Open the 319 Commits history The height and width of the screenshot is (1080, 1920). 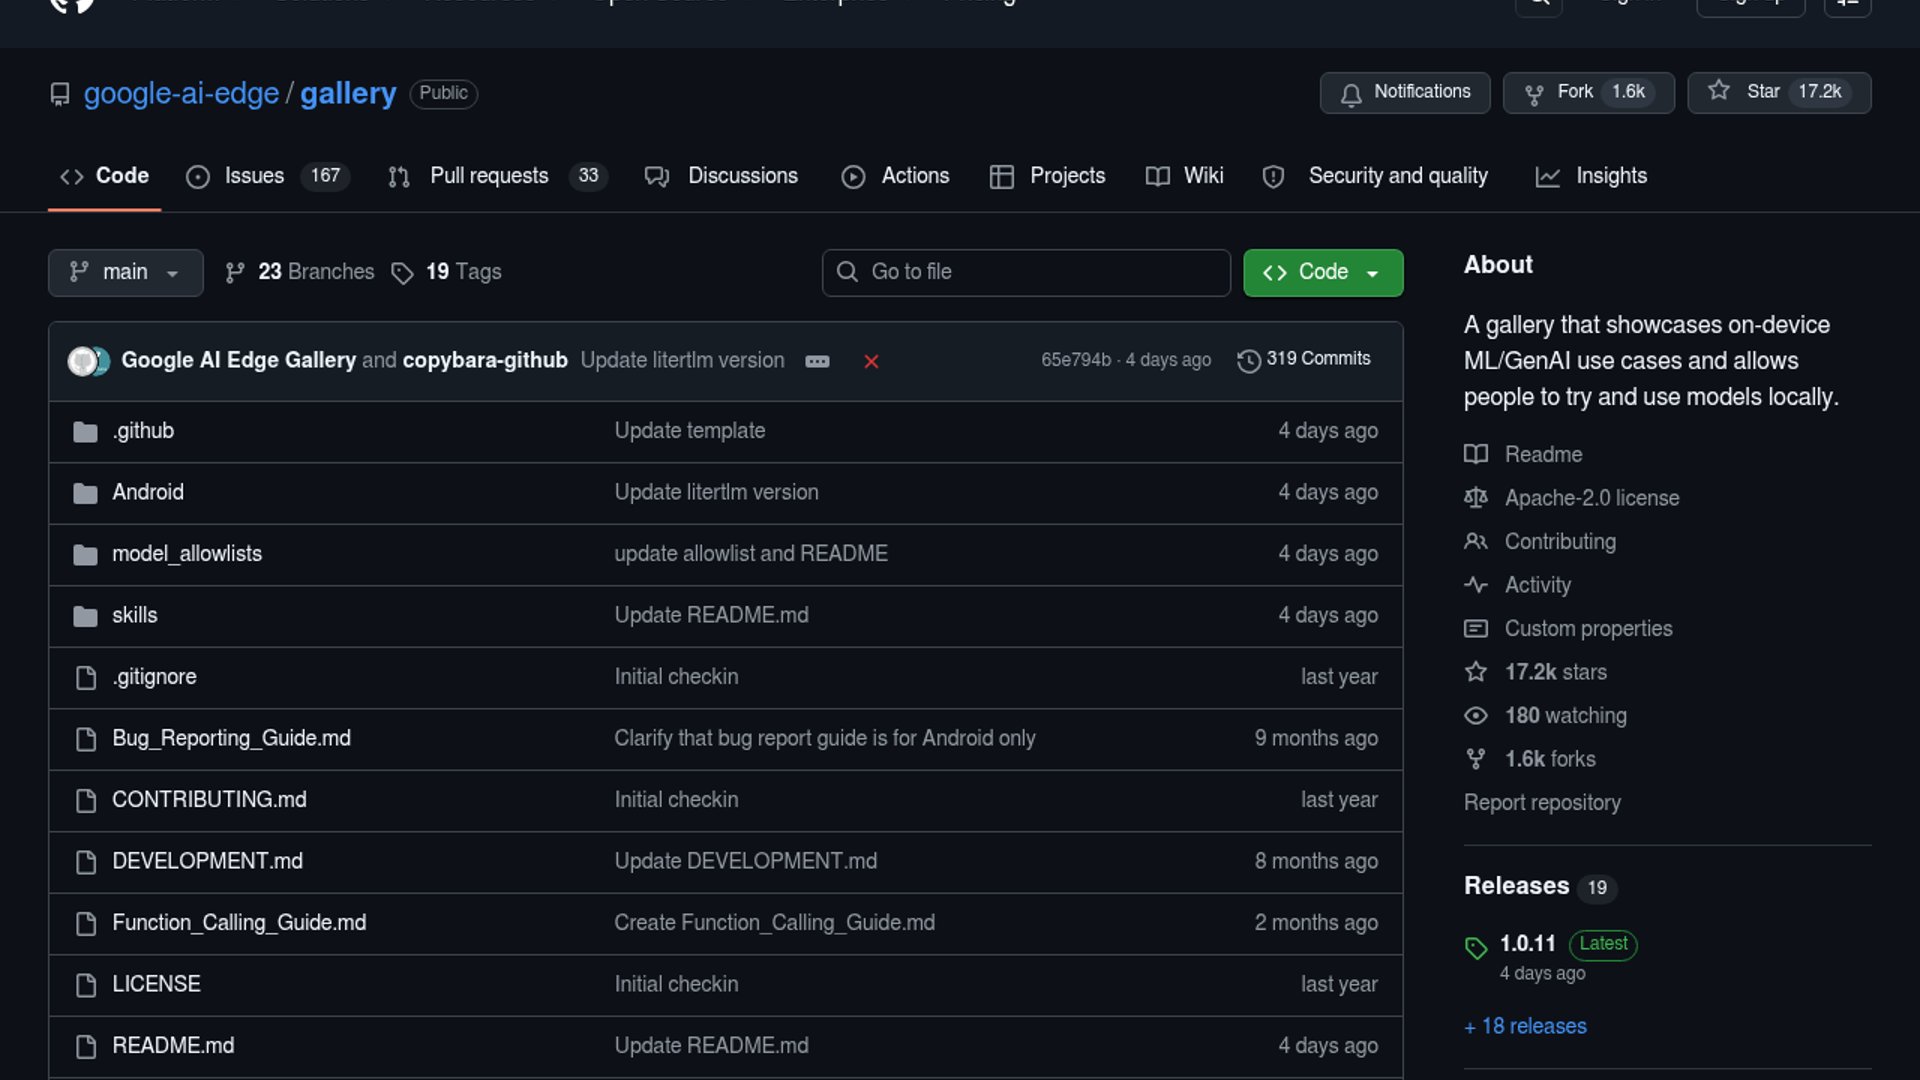tap(1304, 359)
